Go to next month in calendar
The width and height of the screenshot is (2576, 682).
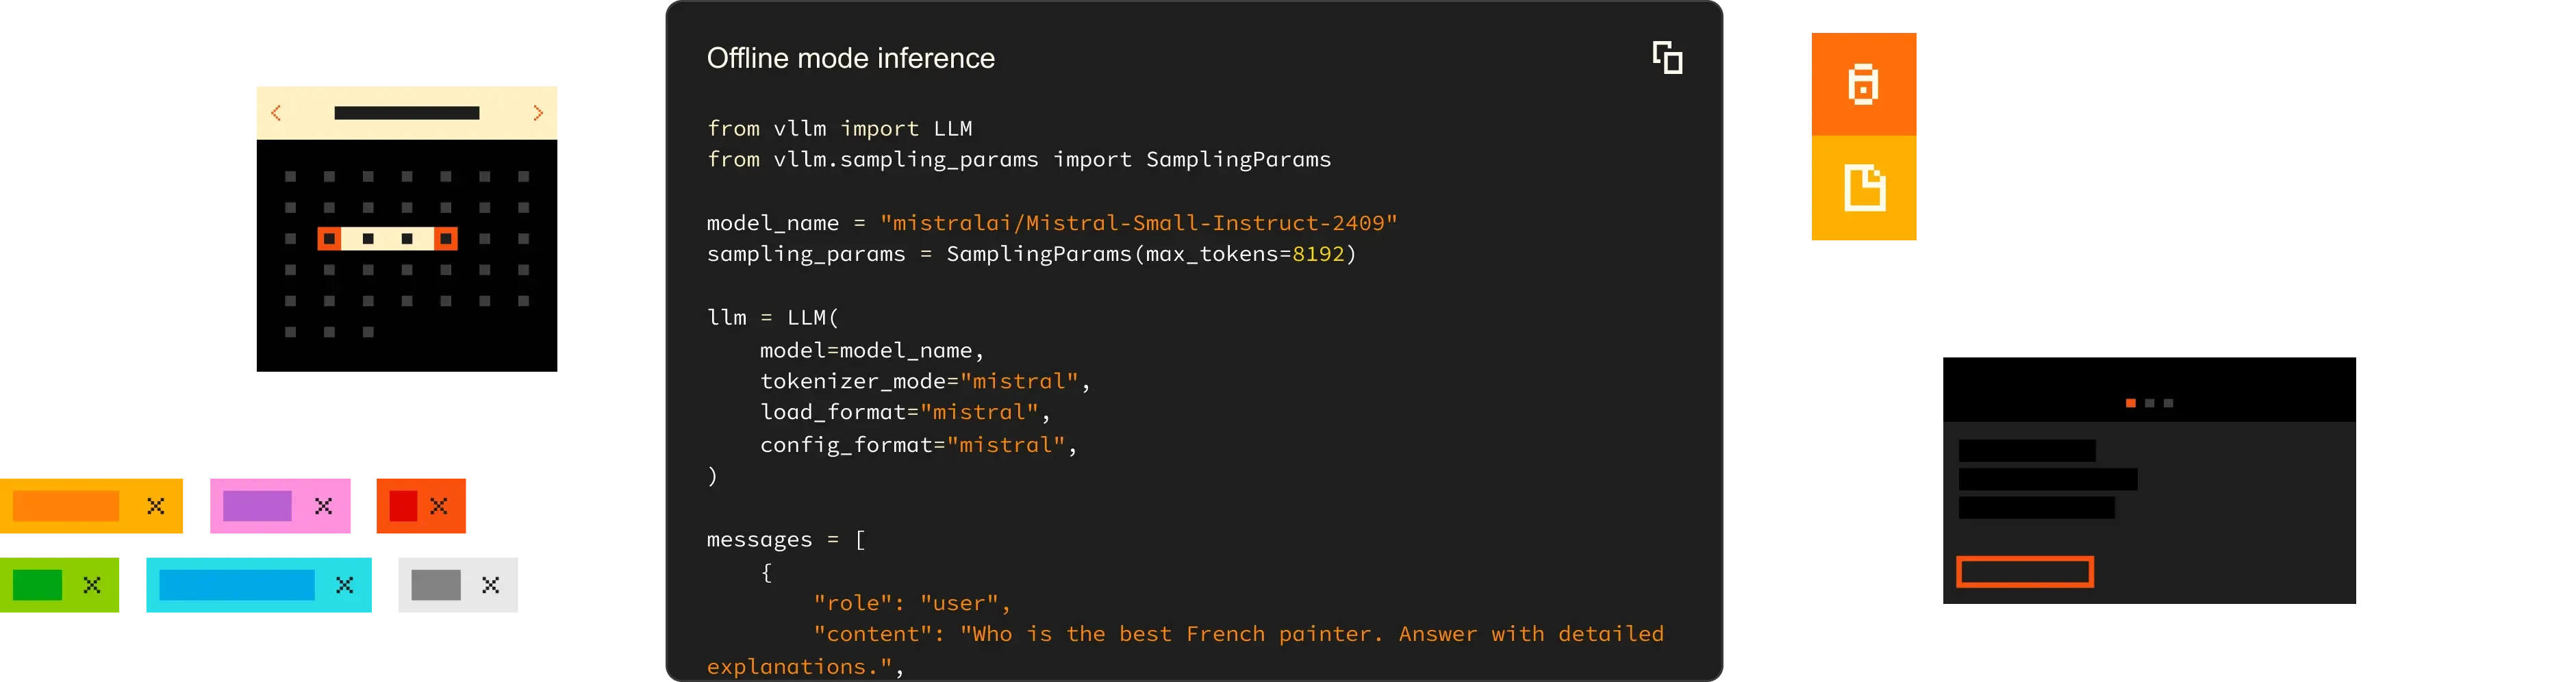pyautogui.click(x=538, y=113)
